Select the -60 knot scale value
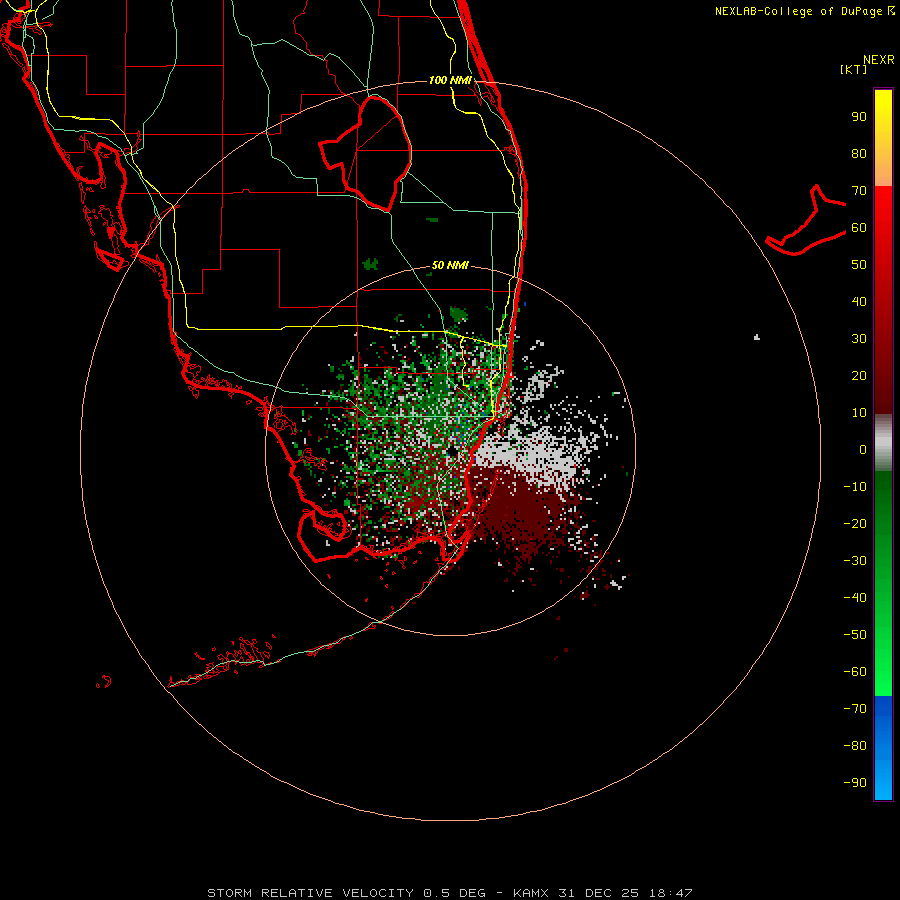The width and height of the screenshot is (900, 900). (x=855, y=672)
